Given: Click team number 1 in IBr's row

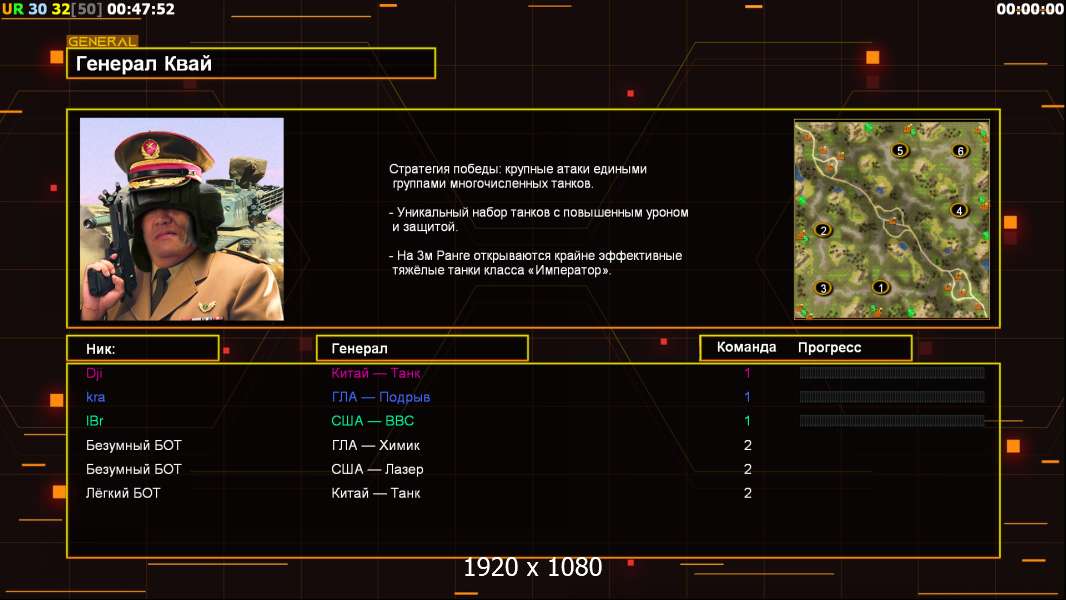Looking at the screenshot, I should click(x=747, y=421).
